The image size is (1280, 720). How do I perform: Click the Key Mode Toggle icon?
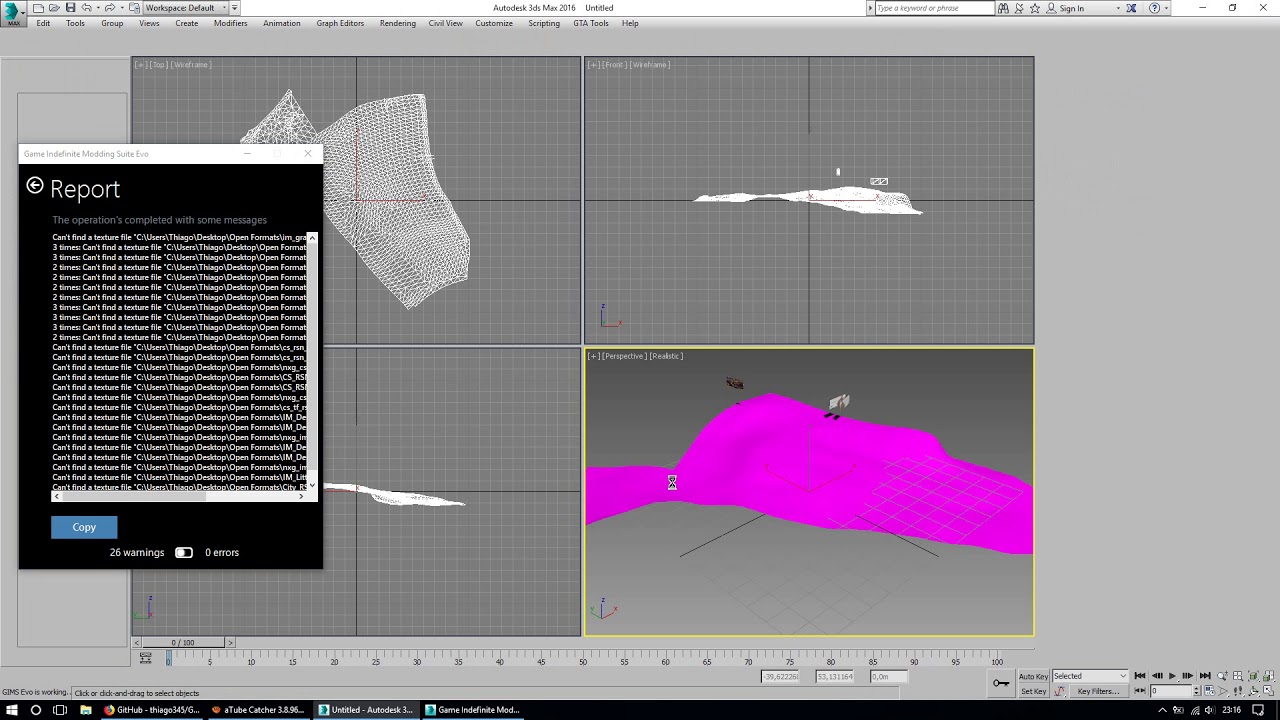pyautogui.click(x=1140, y=691)
